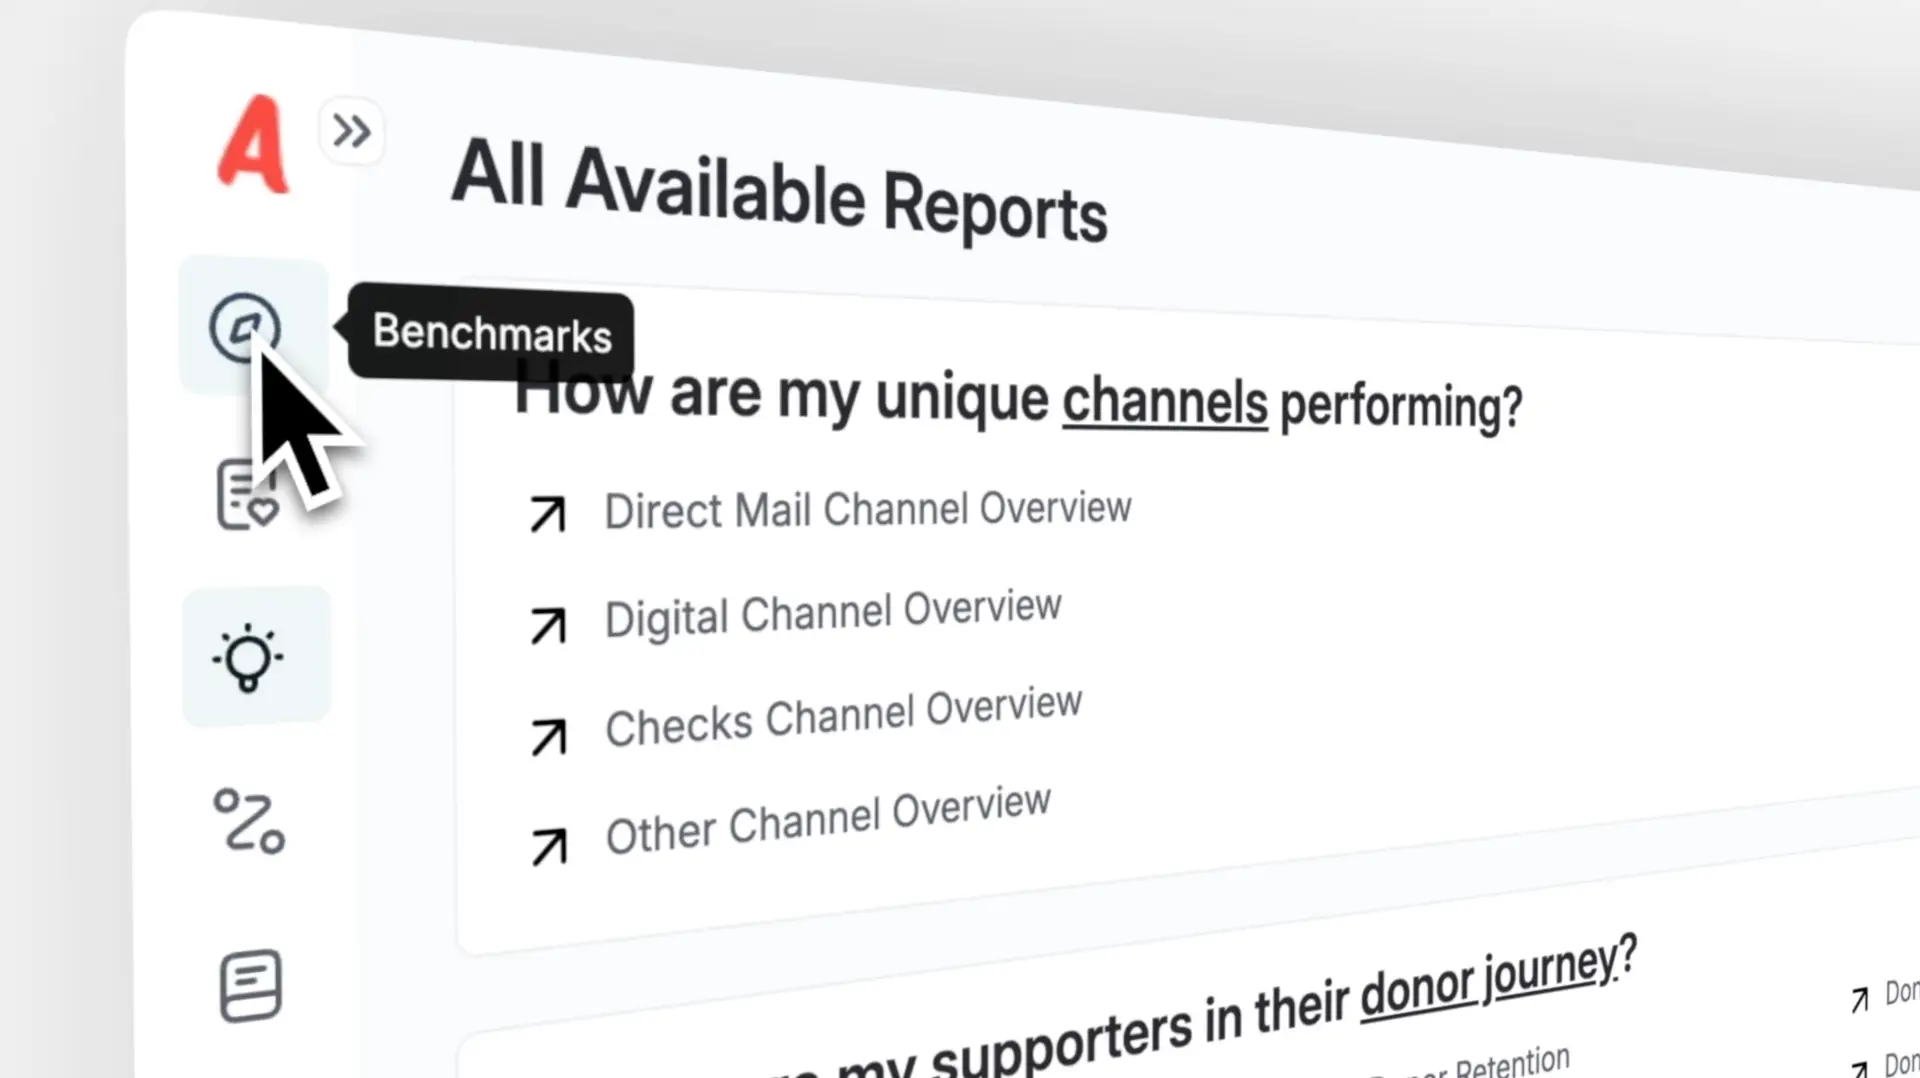
Task: Open the document-with-heart sidebar icon
Action: (x=247, y=494)
